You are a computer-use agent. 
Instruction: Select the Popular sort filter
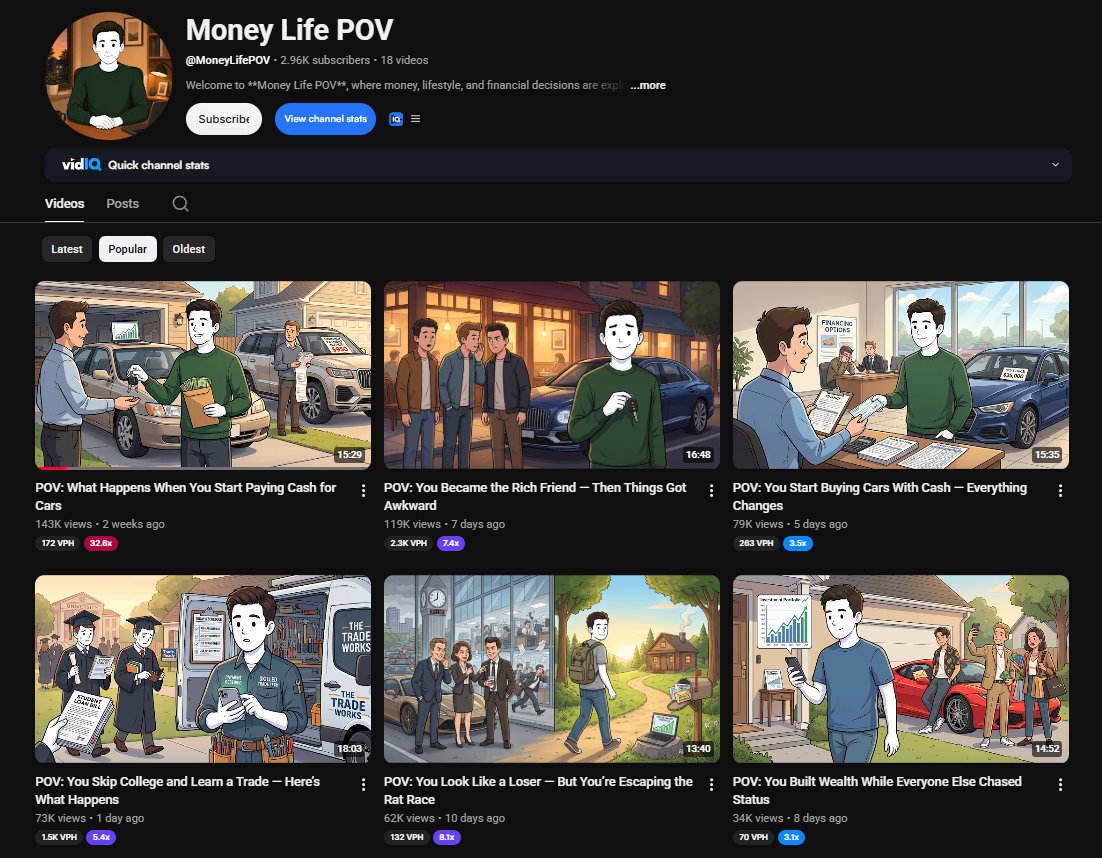[127, 249]
